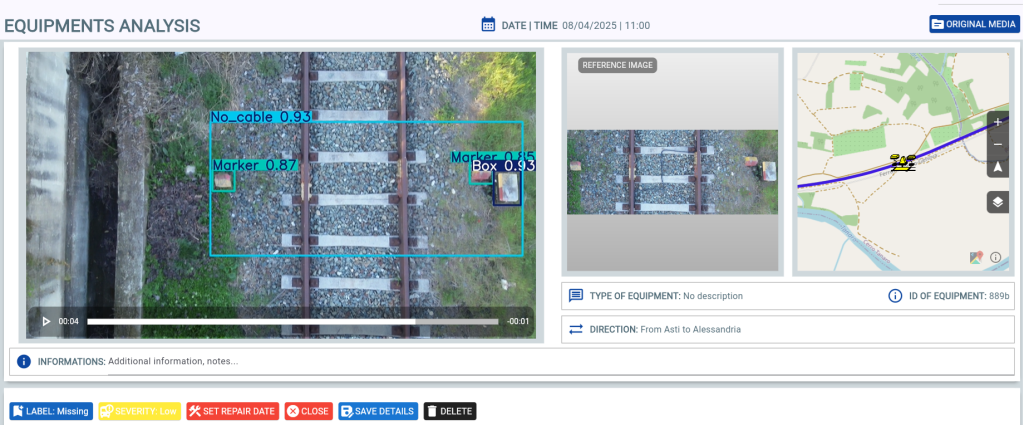Click the reference image thumbnail

(x=671, y=172)
